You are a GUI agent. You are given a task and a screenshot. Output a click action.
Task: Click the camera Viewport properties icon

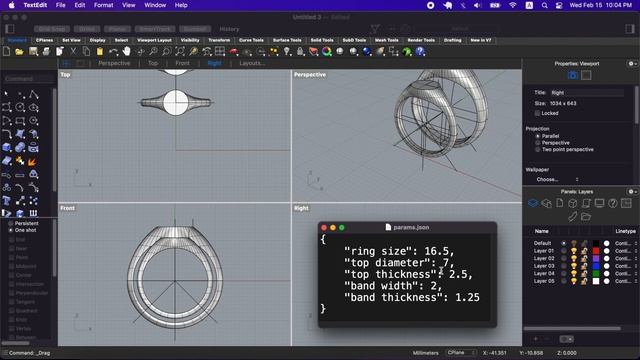573,75
